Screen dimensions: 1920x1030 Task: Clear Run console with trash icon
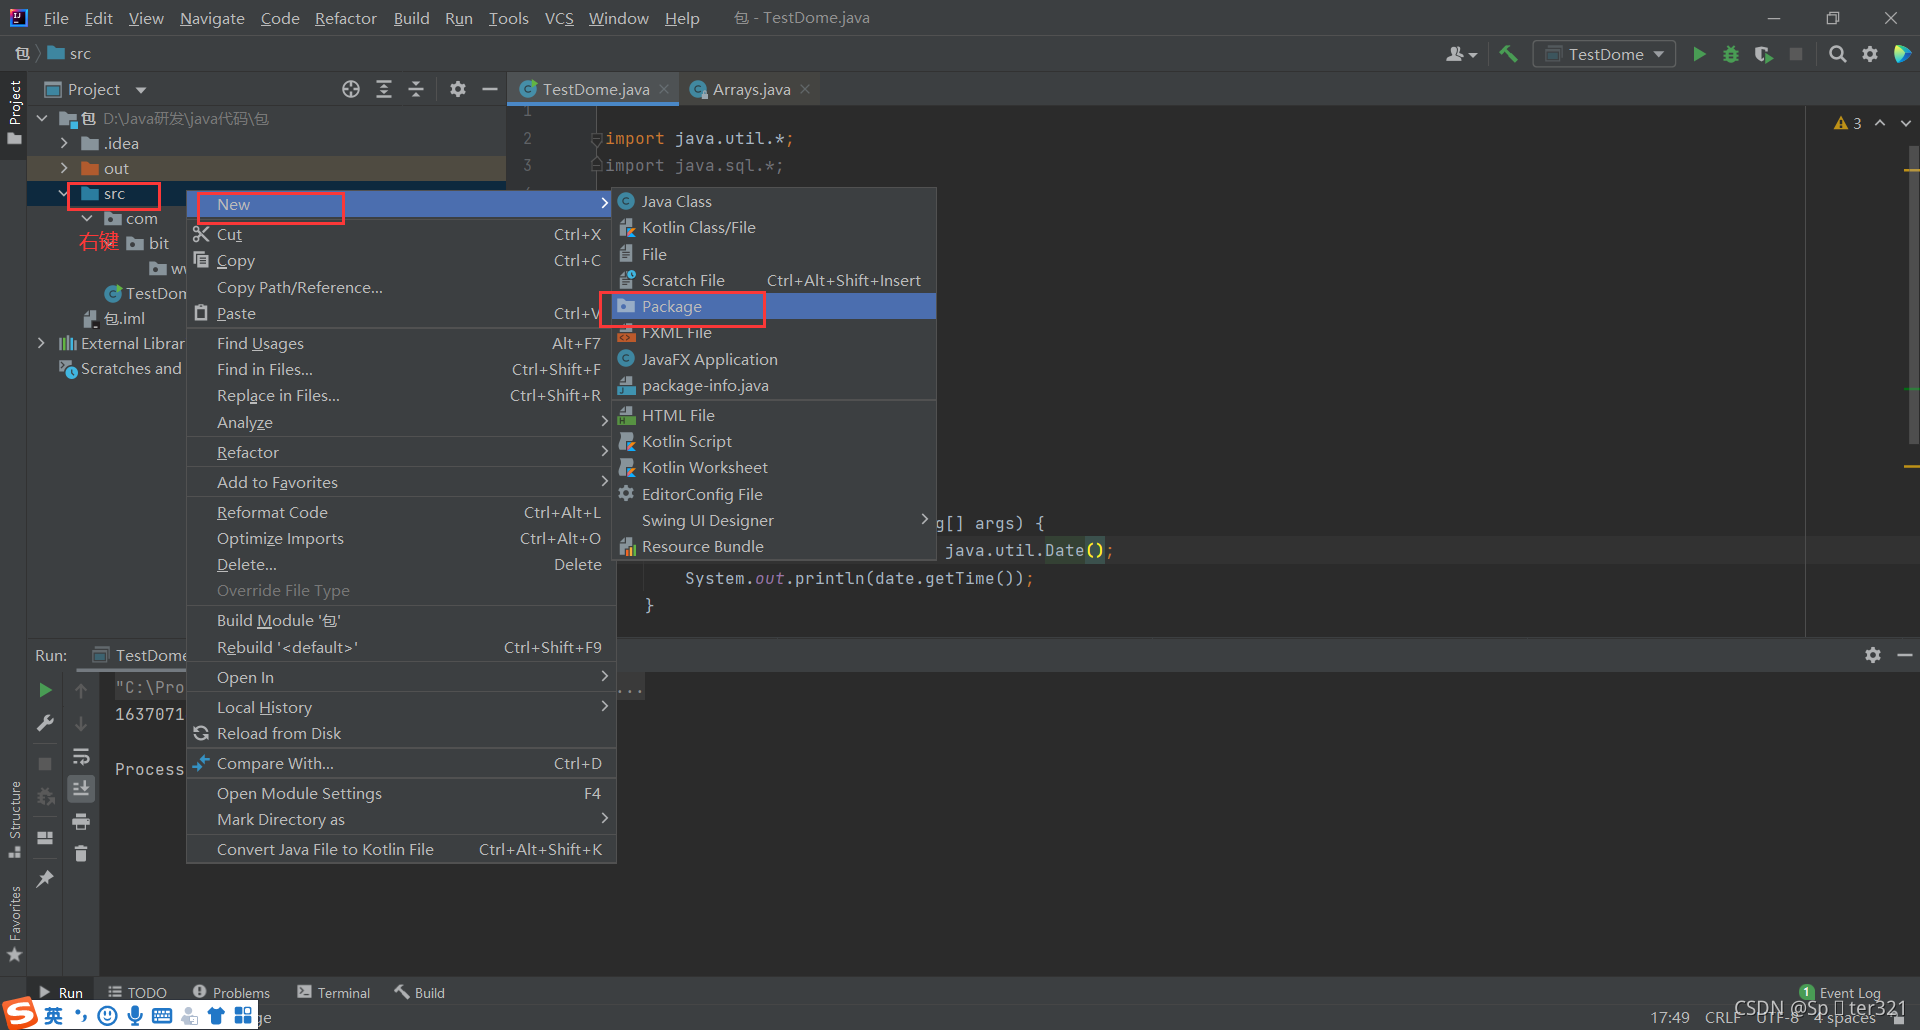(81, 853)
